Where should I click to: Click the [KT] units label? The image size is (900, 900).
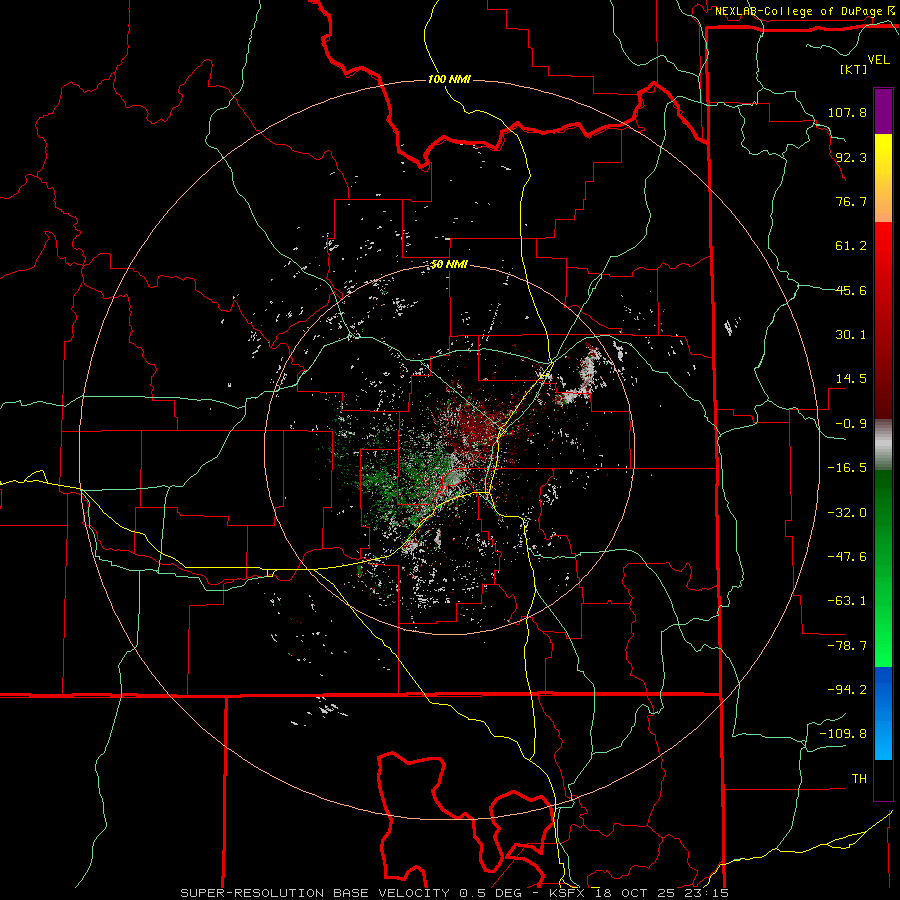tap(854, 69)
